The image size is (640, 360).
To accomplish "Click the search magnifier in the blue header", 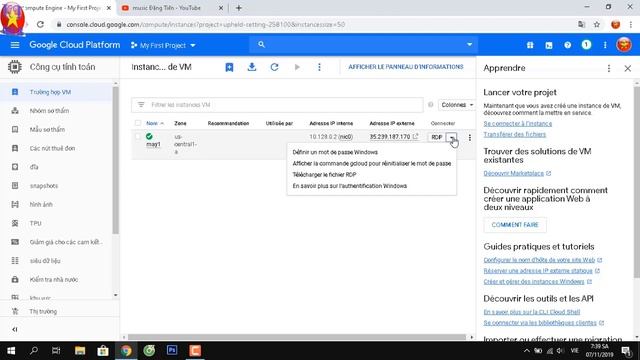I will (262, 44).
